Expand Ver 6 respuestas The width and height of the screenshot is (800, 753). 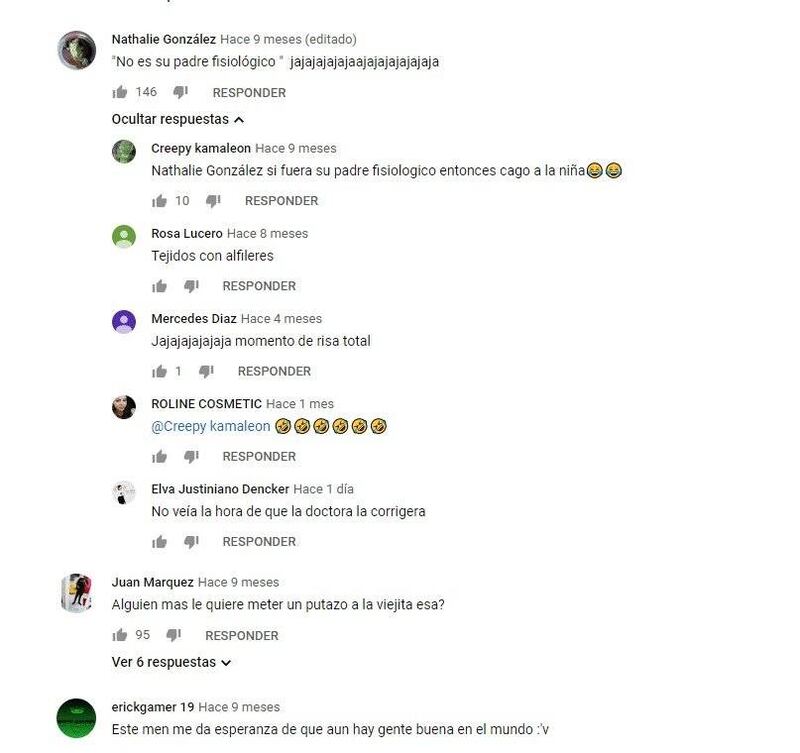pos(171,662)
